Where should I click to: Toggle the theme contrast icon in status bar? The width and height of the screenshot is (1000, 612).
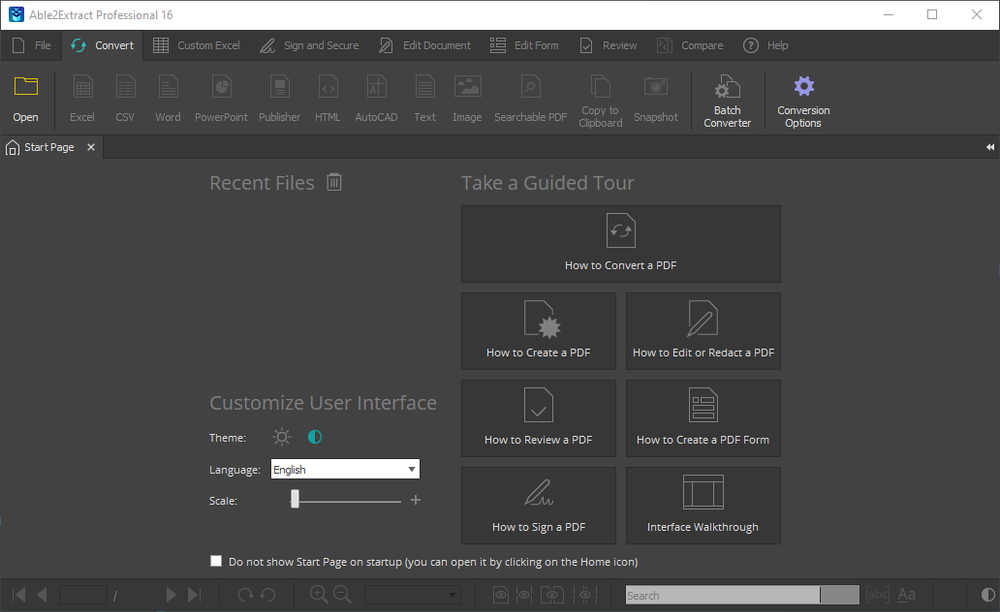988,595
